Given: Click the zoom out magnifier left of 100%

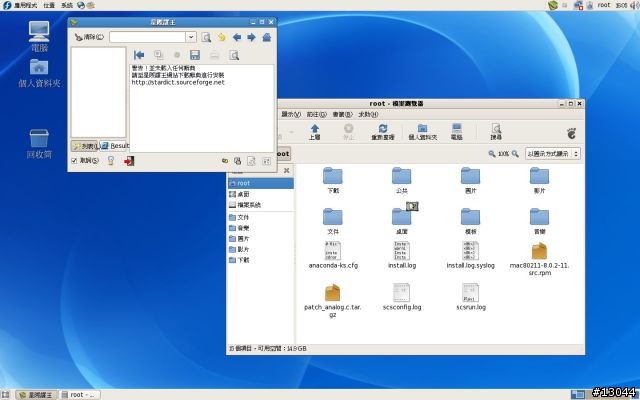Looking at the screenshot, I should pyautogui.click(x=492, y=154).
